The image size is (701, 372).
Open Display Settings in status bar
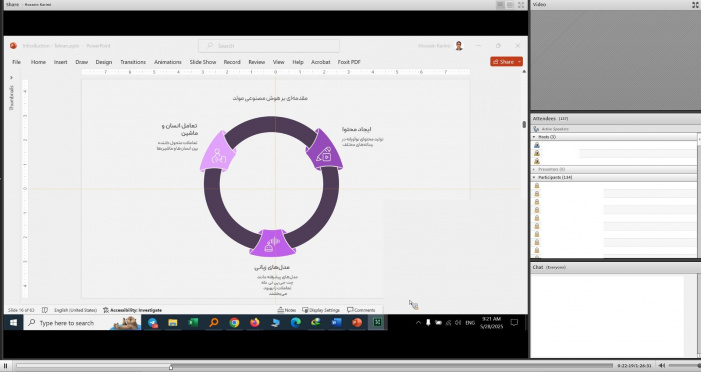(321, 310)
